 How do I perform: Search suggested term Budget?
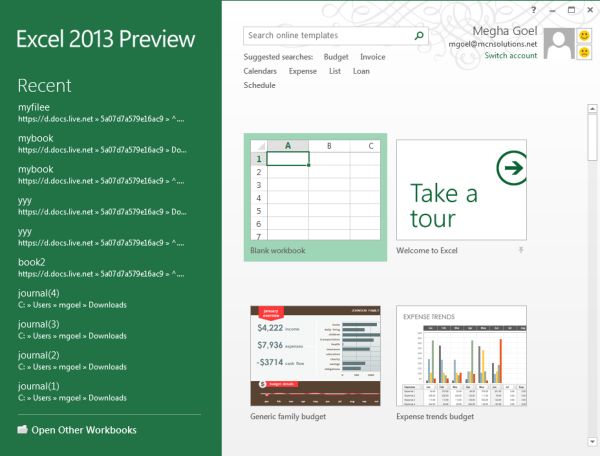pyautogui.click(x=336, y=57)
